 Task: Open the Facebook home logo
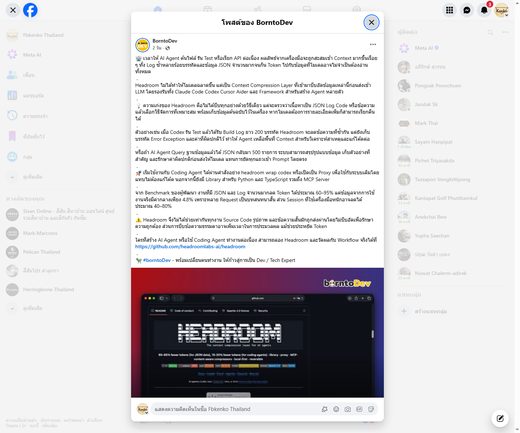[30, 10]
